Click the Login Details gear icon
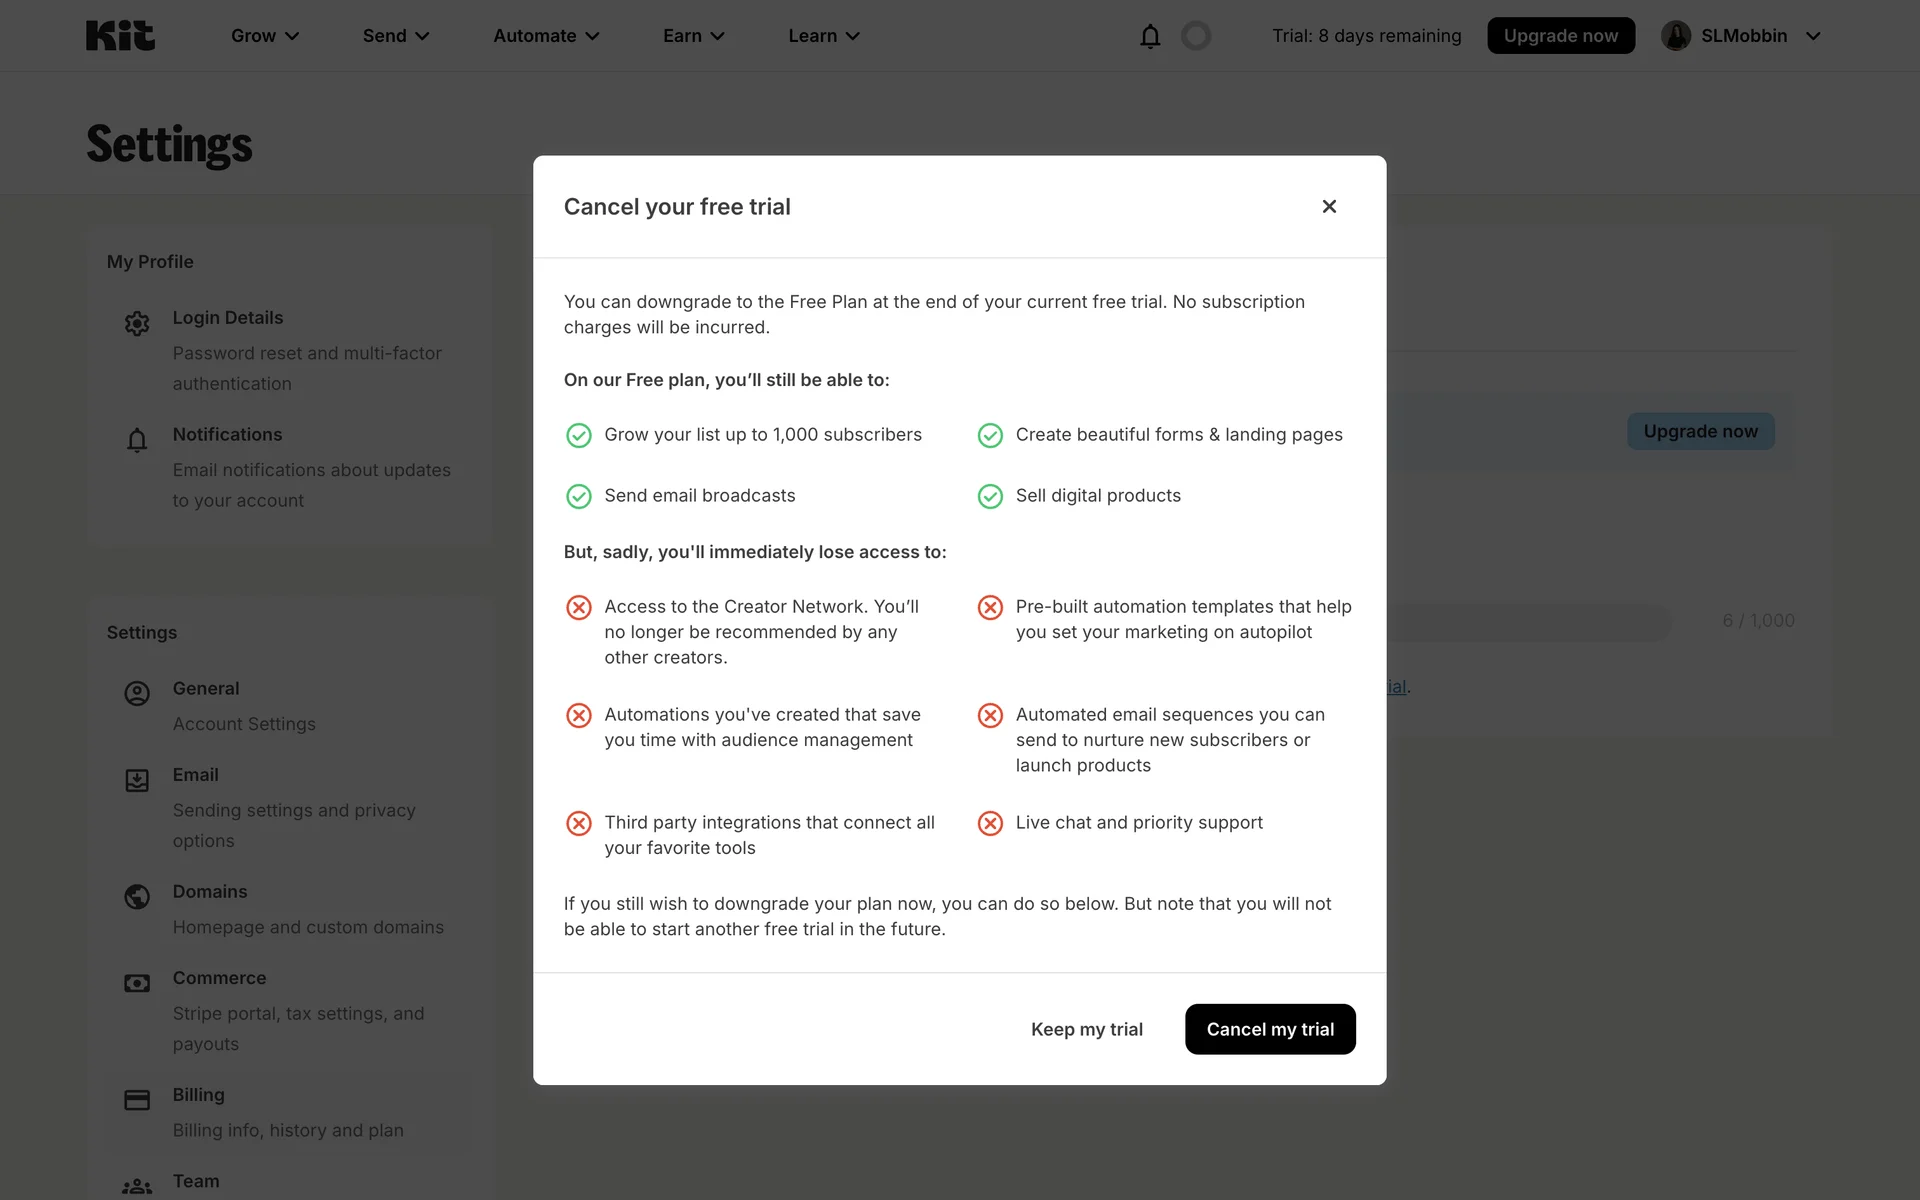Screen dimensions: 1920x1200 137,323
